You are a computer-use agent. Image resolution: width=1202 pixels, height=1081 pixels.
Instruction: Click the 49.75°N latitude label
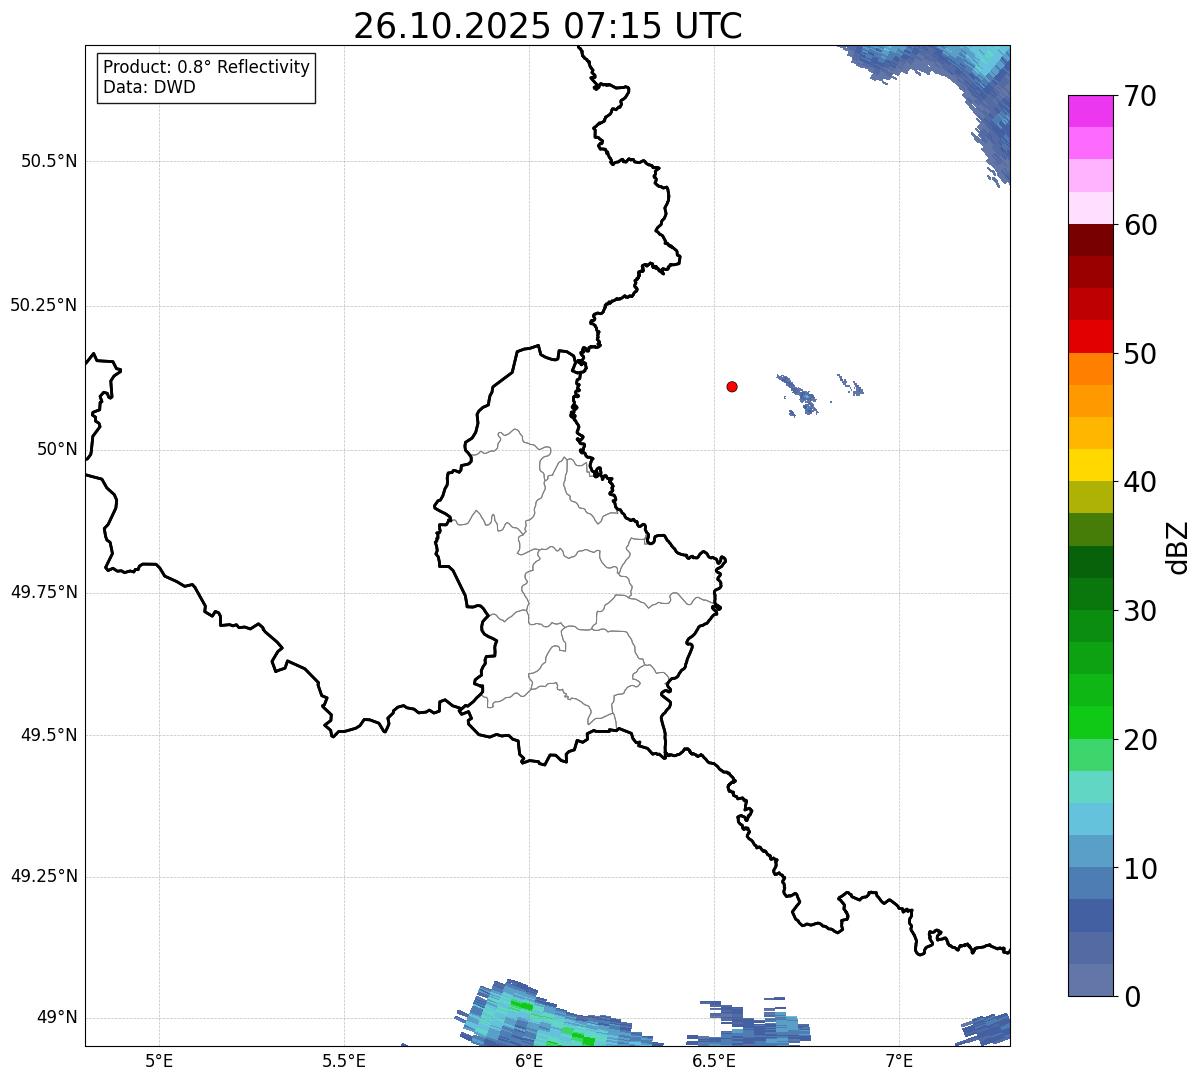coord(44,592)
